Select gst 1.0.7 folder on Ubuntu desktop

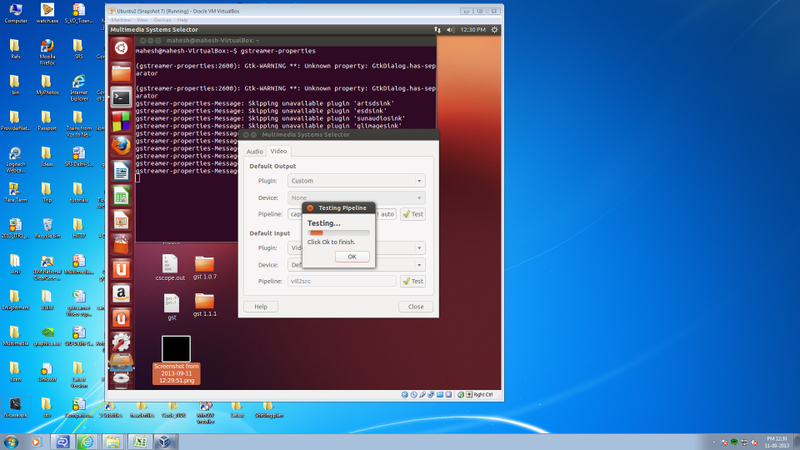pos(205,267)
